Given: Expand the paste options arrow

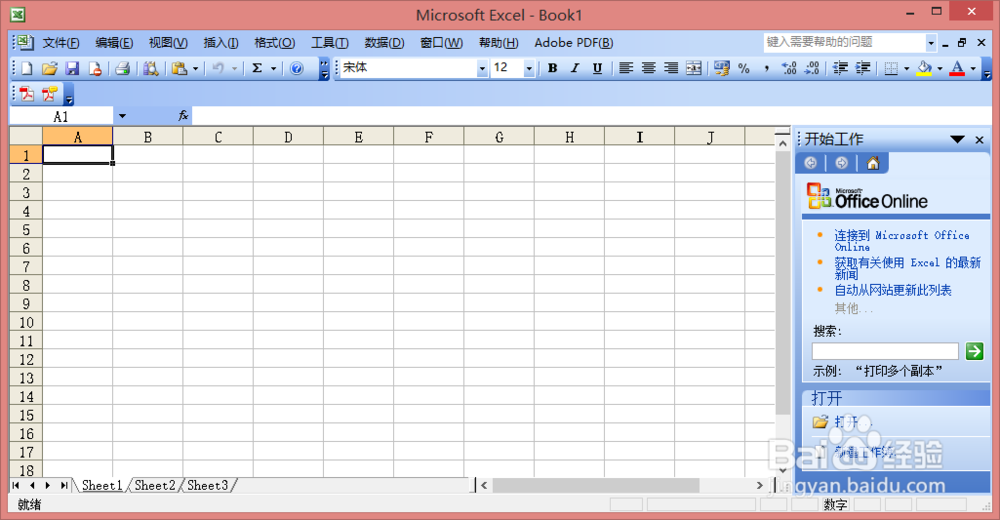Looking at the screenshot, I should coord(195,68).
